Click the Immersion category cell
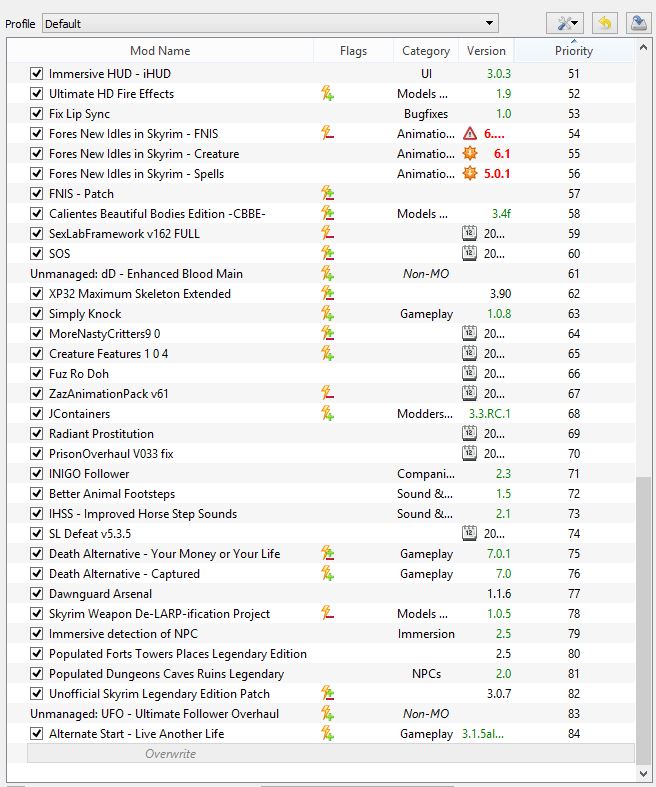The height and width of the screenshot is (787, 656). pos(426,634)
